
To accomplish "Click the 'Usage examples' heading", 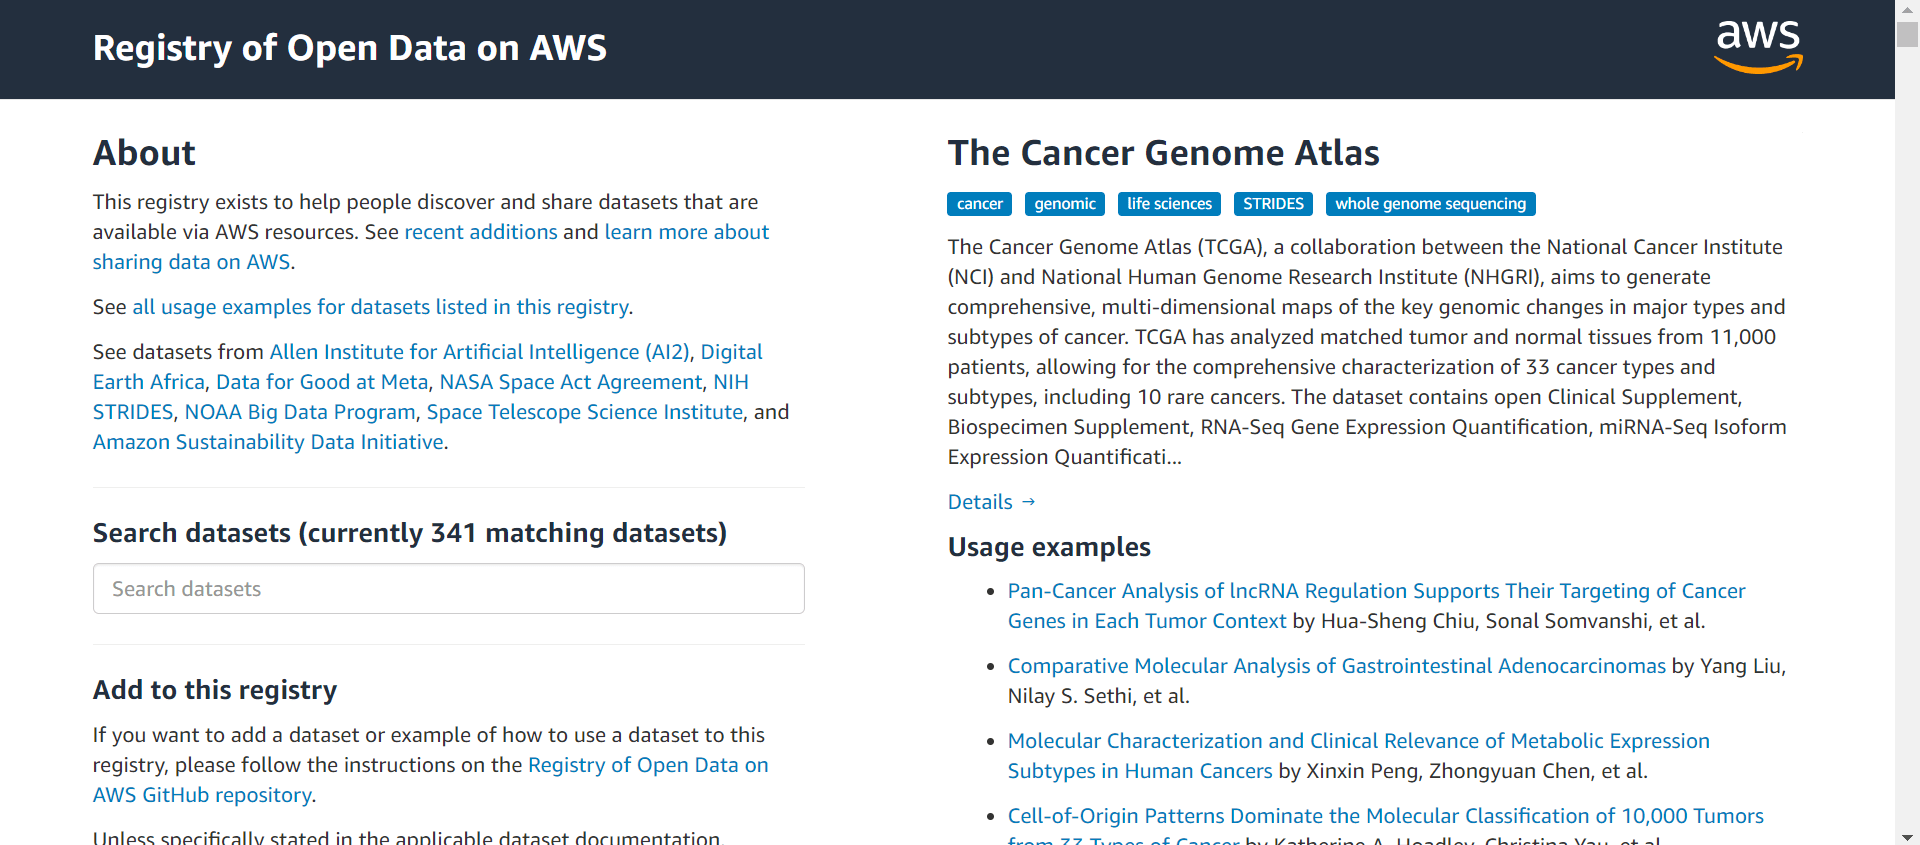I will click(1049, 547).
